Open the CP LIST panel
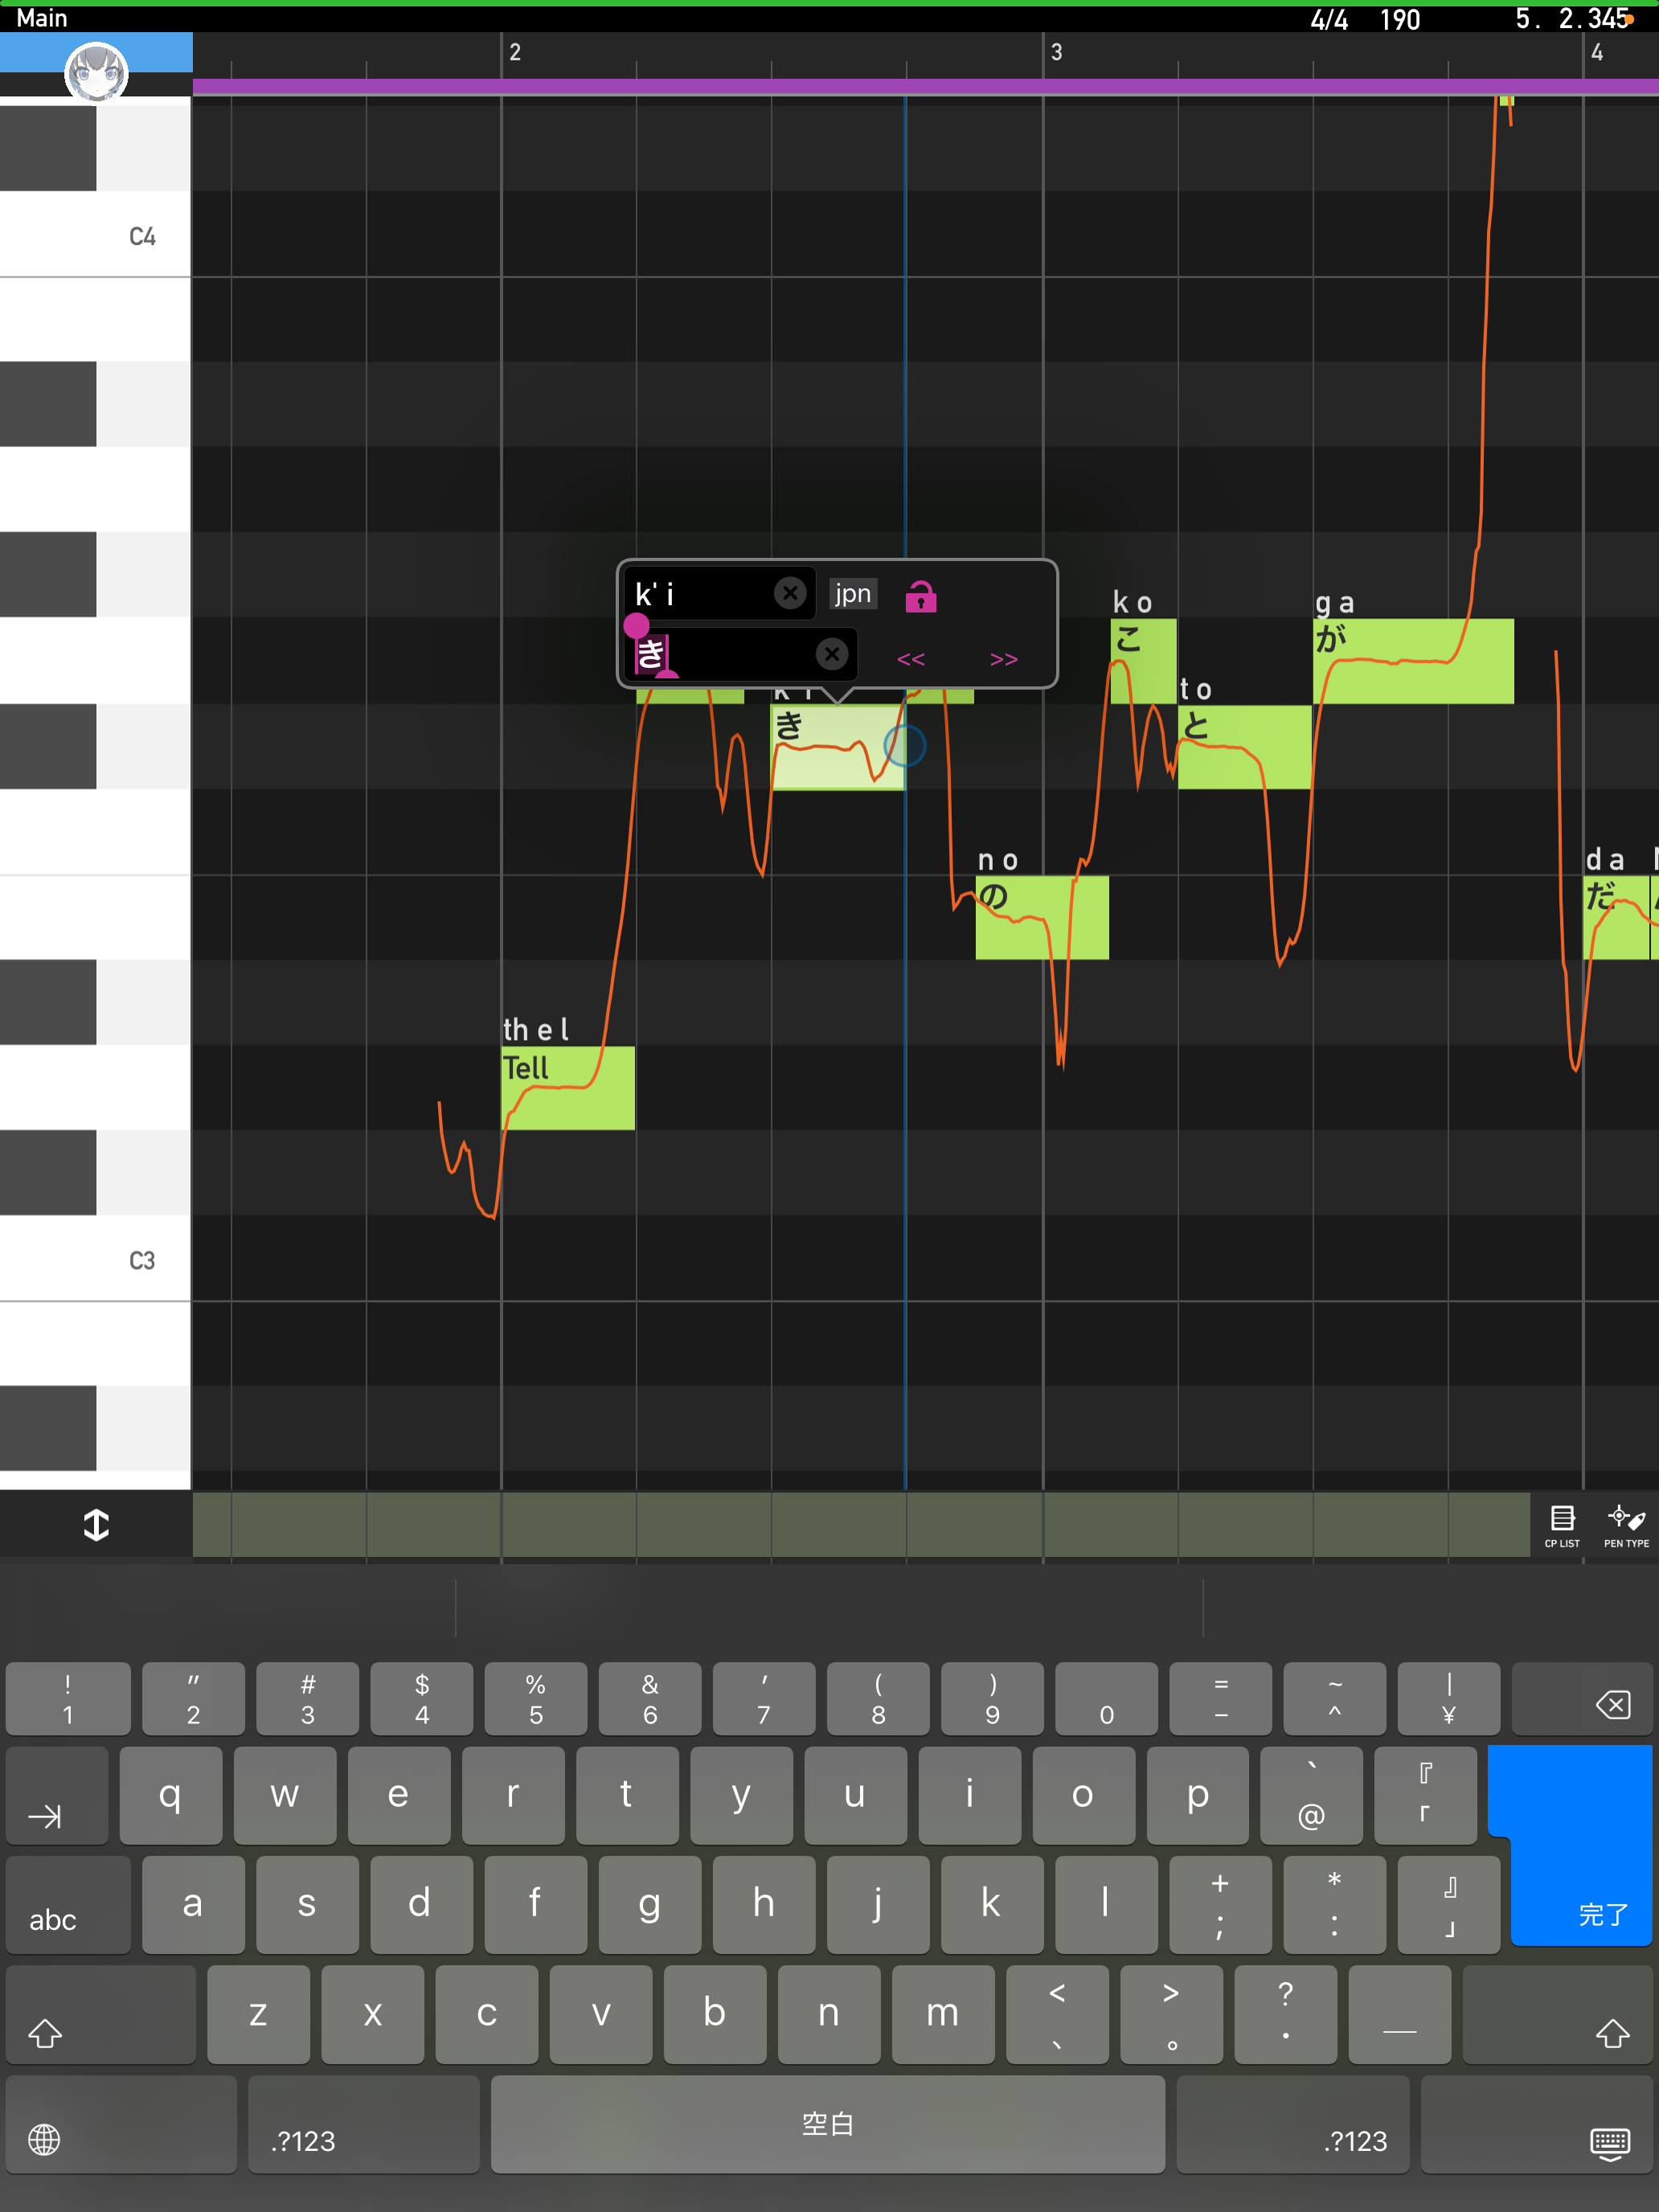This screenshot has height=2212, width=1659. (x=1561, y=1525)
